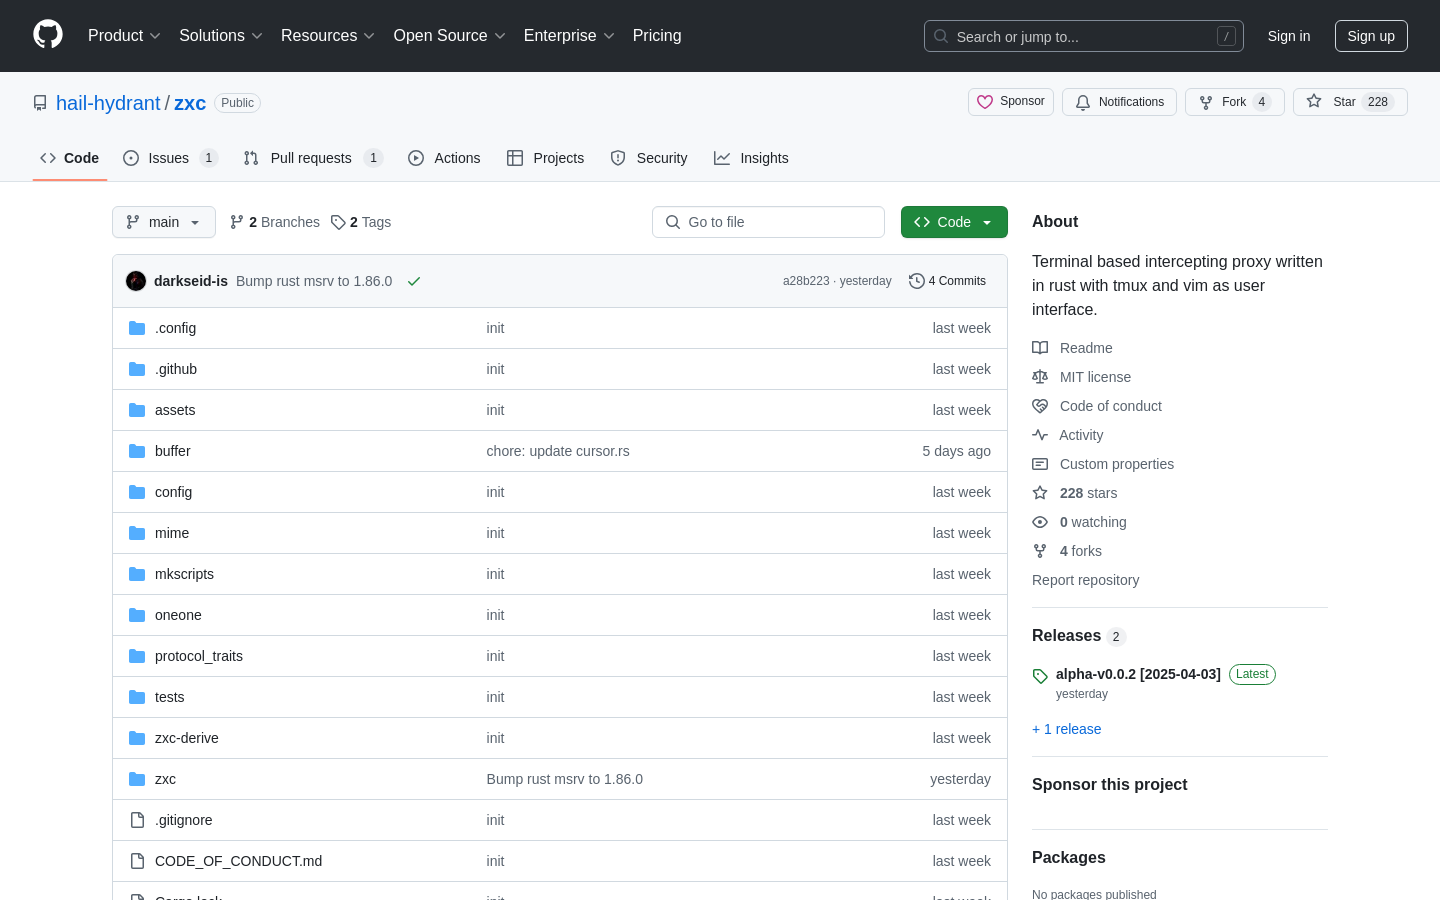Click the Activity pulse icon
Screen dimensions: 1440x900
pyautogui.click(x=1040, y=435)
